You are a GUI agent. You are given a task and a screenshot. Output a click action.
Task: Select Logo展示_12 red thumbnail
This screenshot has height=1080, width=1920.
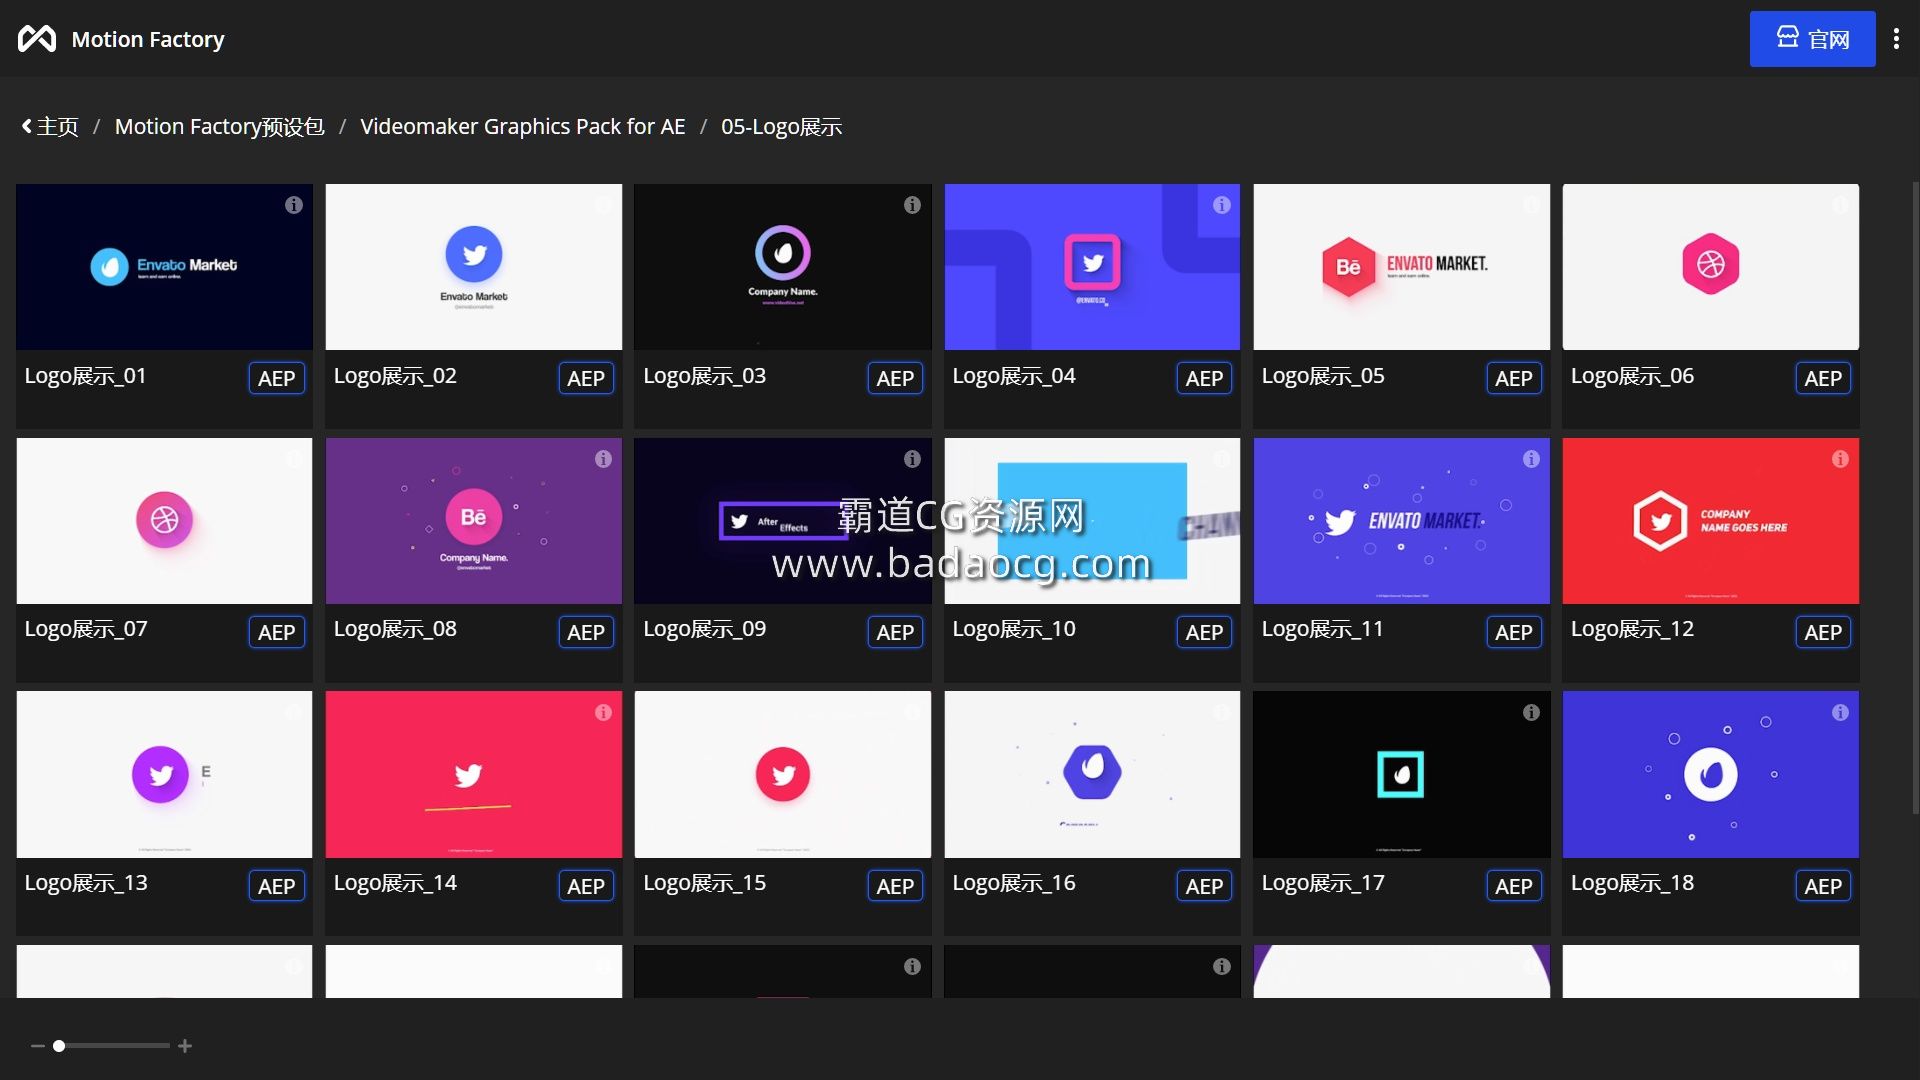point(1711,521)
